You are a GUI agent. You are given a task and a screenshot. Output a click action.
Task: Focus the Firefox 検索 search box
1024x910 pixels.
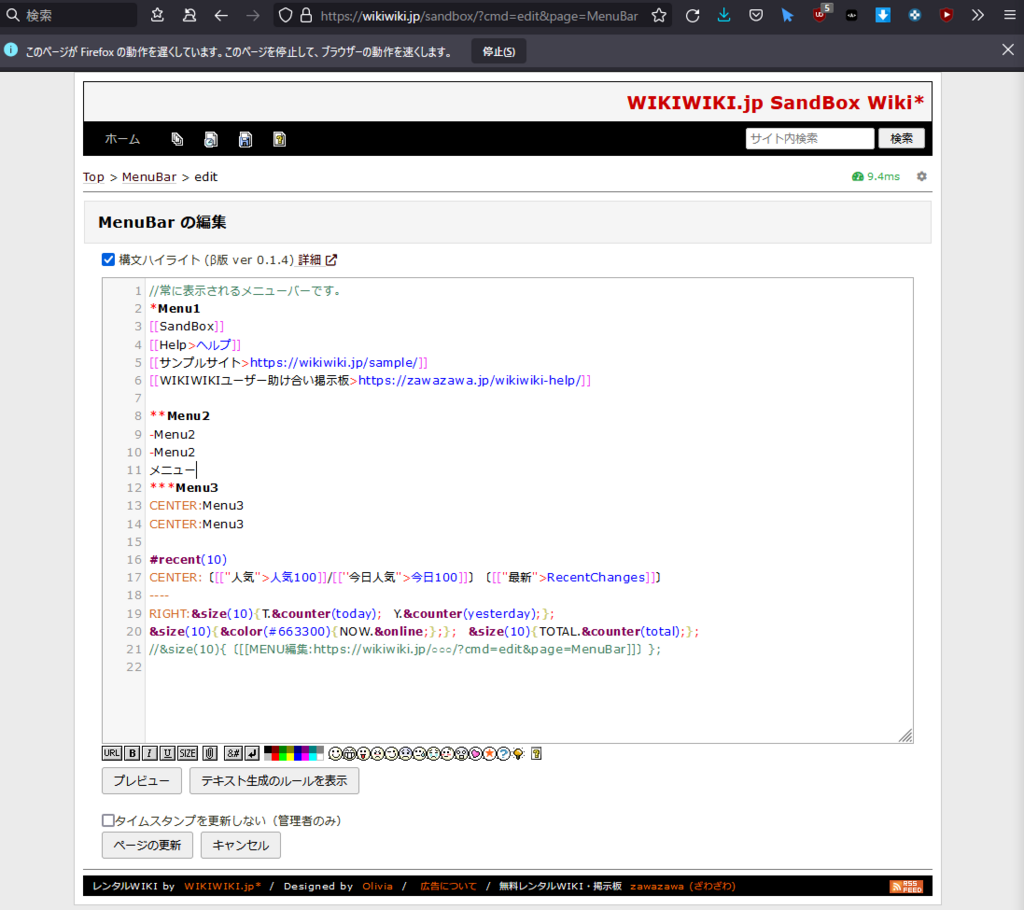(x=69, y=15)
